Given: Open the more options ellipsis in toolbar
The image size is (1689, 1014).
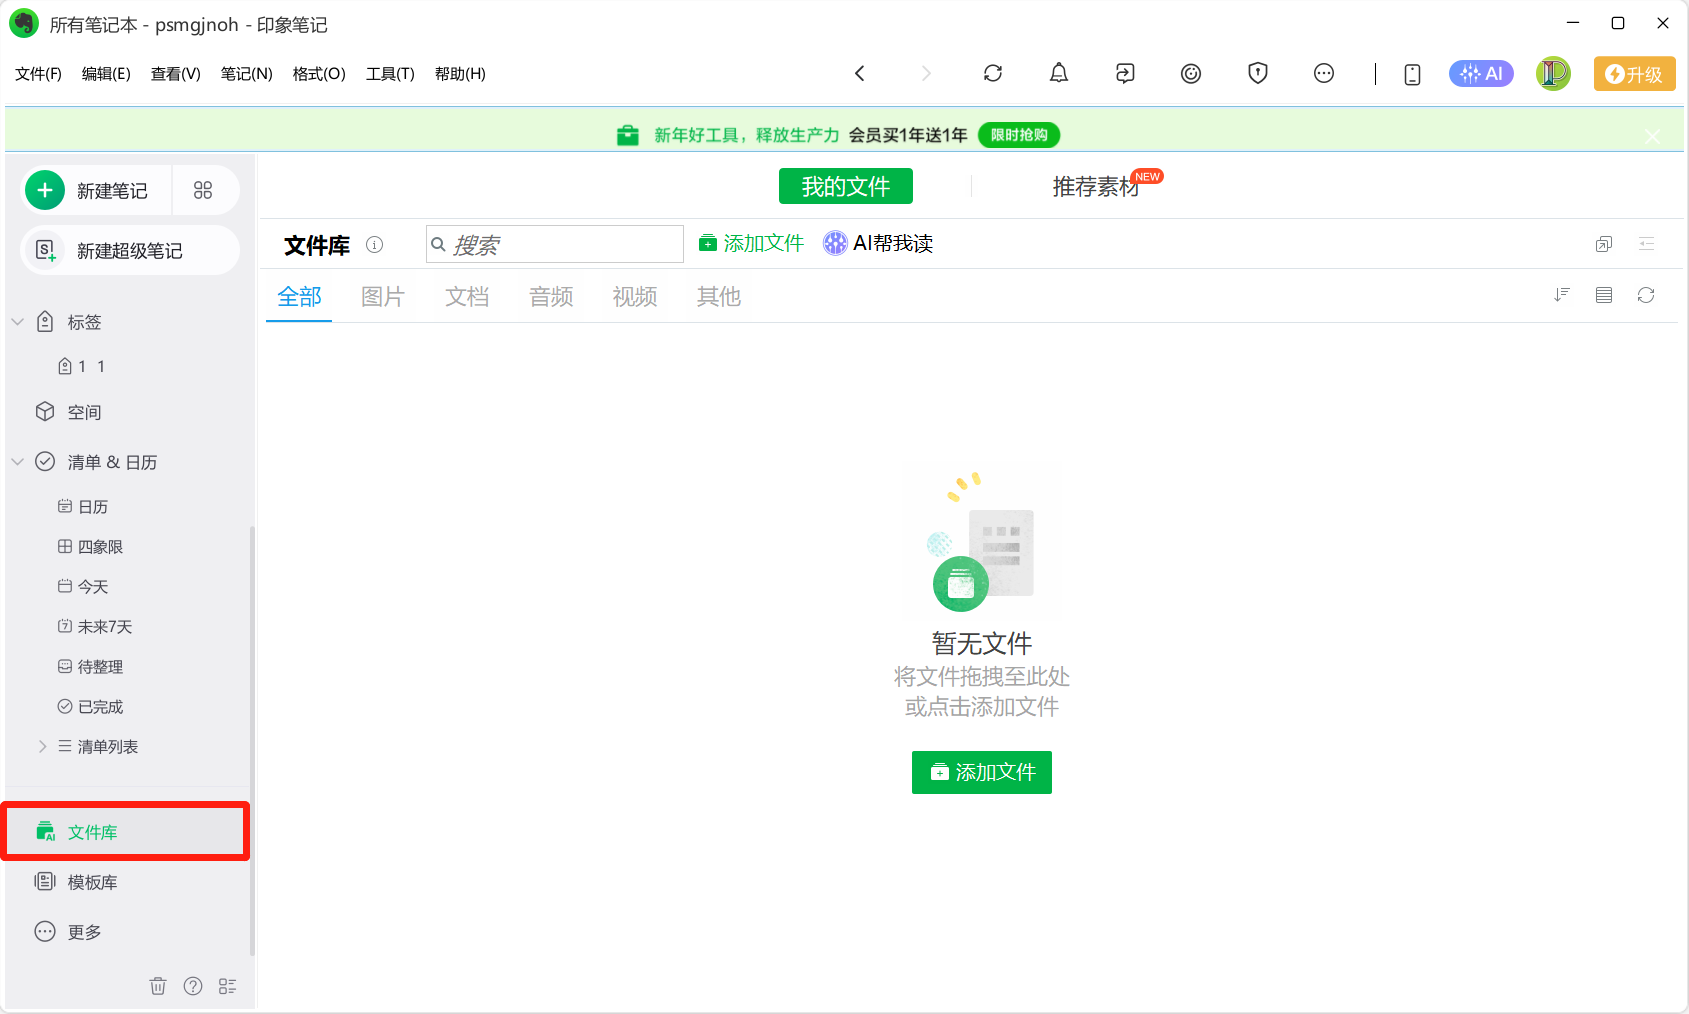Looking at the screenshot, I should click(x=1324, y=73).
